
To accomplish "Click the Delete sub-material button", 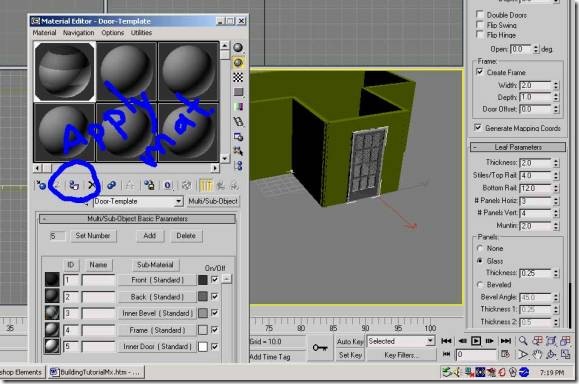I will pyautogui.click(x=186, y=236).
